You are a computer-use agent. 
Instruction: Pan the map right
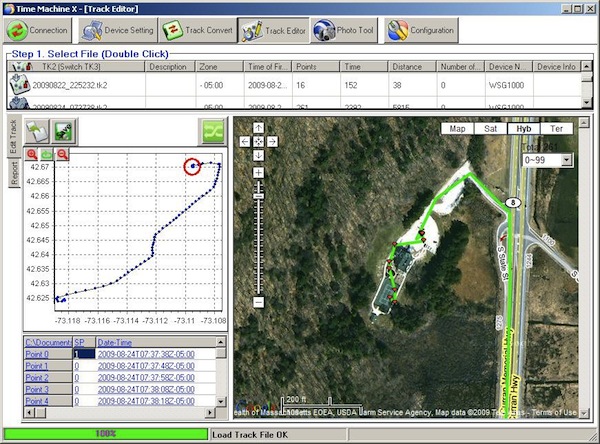(x=272, y=142)
